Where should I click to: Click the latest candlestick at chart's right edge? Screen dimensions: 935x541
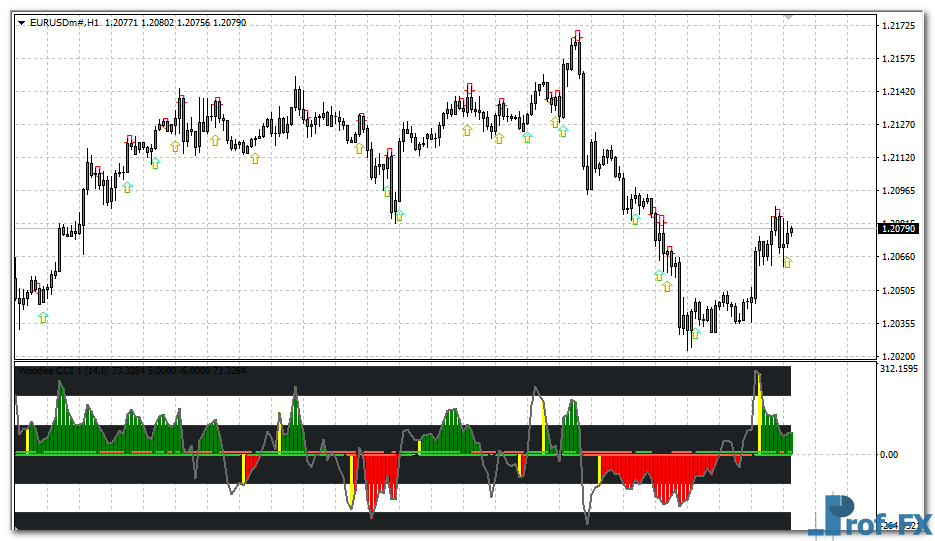point(791,231)
